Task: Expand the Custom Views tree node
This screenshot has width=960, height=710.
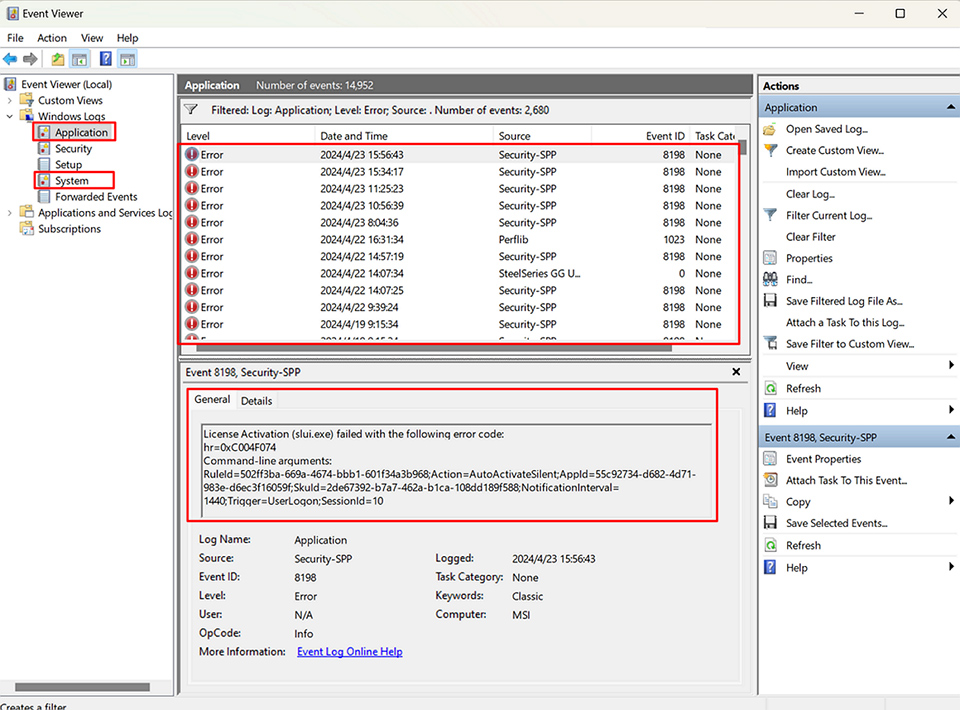Action: click(x=10, y=100)
